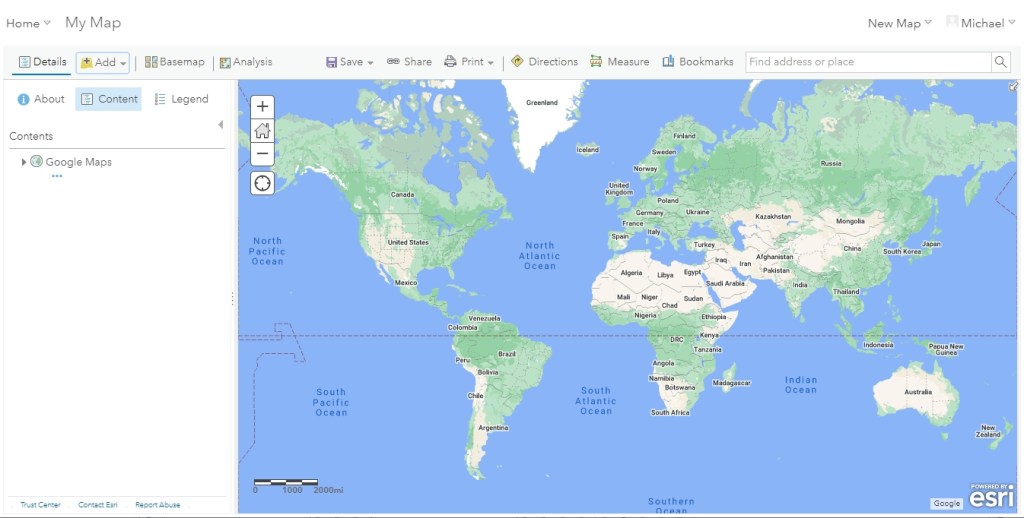Click the map zoom in plus button
The image size is (1024, 518).
[x=262, y=106]
